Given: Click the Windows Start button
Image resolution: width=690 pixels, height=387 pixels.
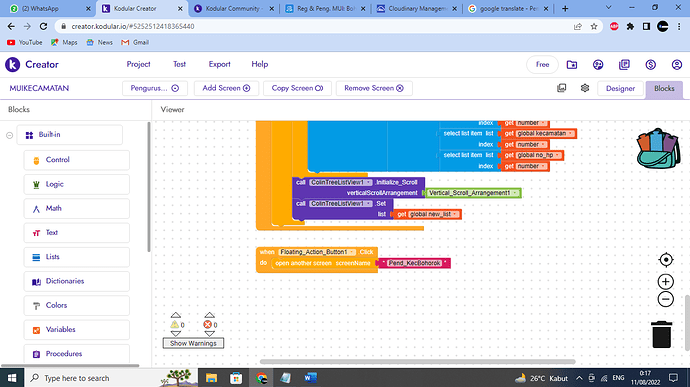Looking at the screenshot, I should coord(12,378).
